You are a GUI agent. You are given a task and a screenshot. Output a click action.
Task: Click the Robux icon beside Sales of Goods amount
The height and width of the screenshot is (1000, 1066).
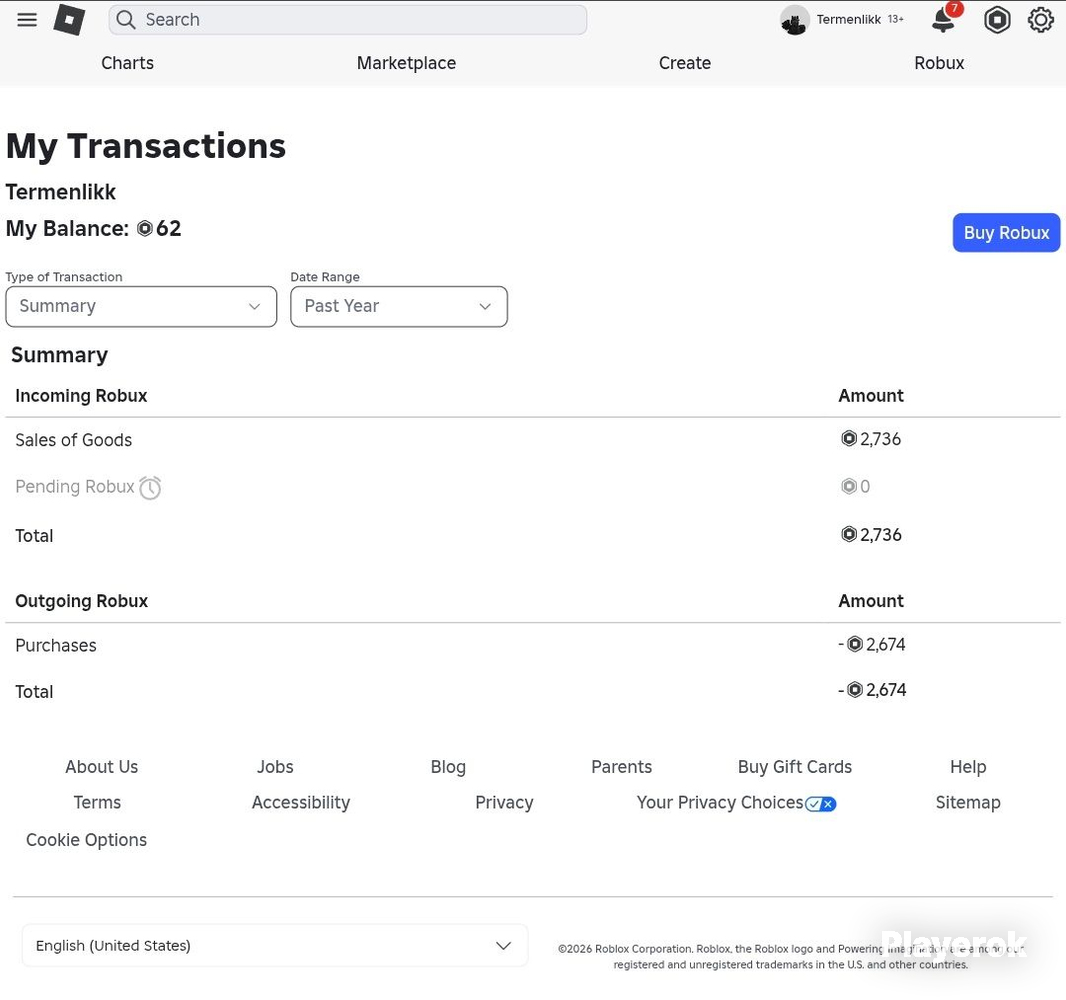848,438
